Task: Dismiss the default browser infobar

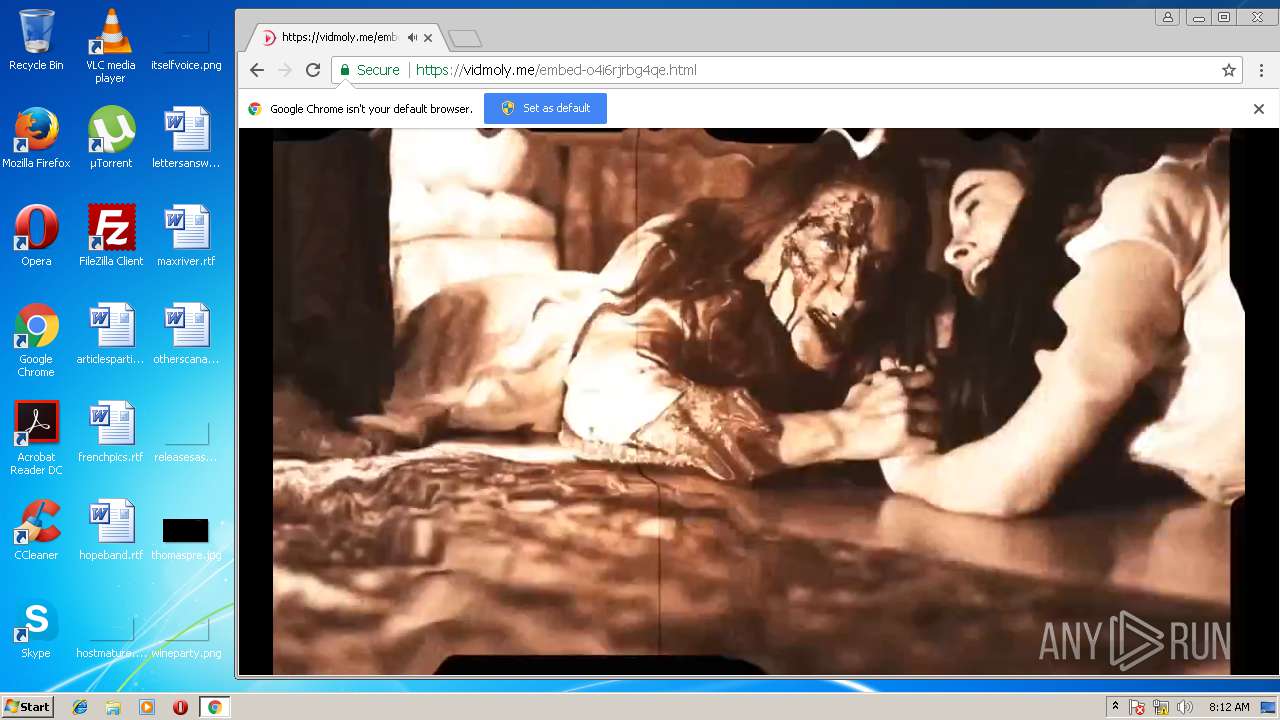Action: 1259,109
